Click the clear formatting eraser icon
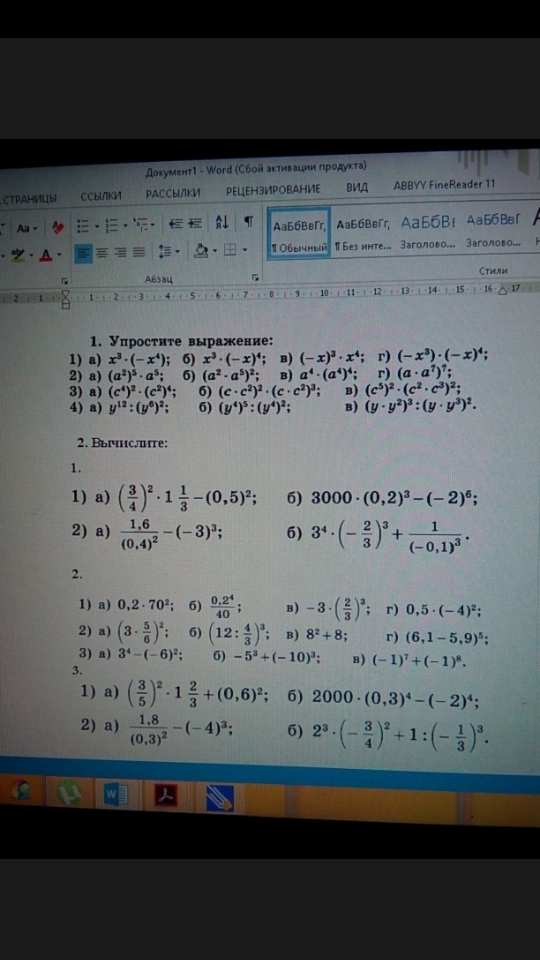 [59, 227]
